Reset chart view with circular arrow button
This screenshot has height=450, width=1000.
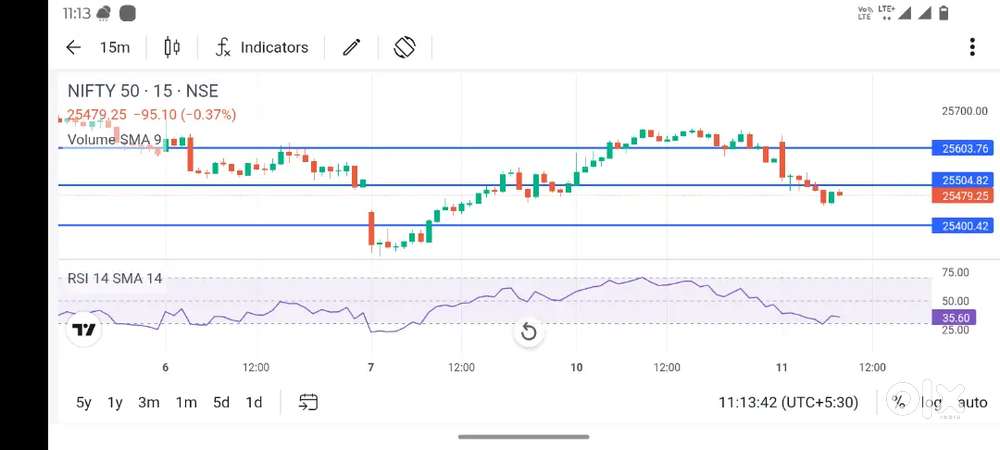pyautogui.click(x=528, y=332)
